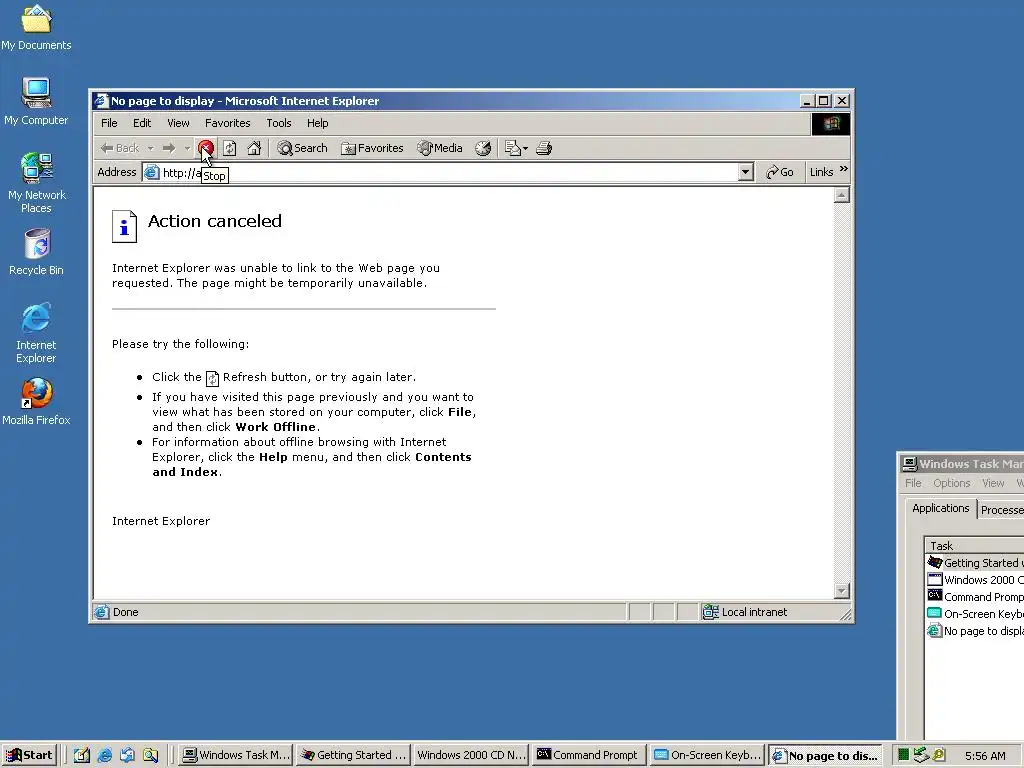This screenshot has height=768, width=1024.
Task: Click the 'Done' status bar text
Action: [125, 612]
